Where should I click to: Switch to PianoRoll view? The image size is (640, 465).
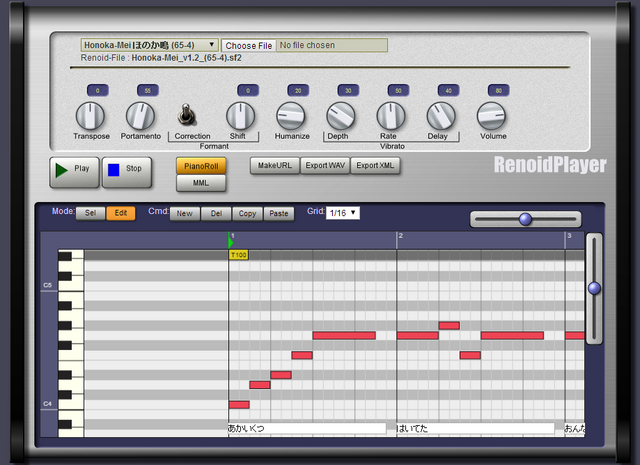[201, 166]
